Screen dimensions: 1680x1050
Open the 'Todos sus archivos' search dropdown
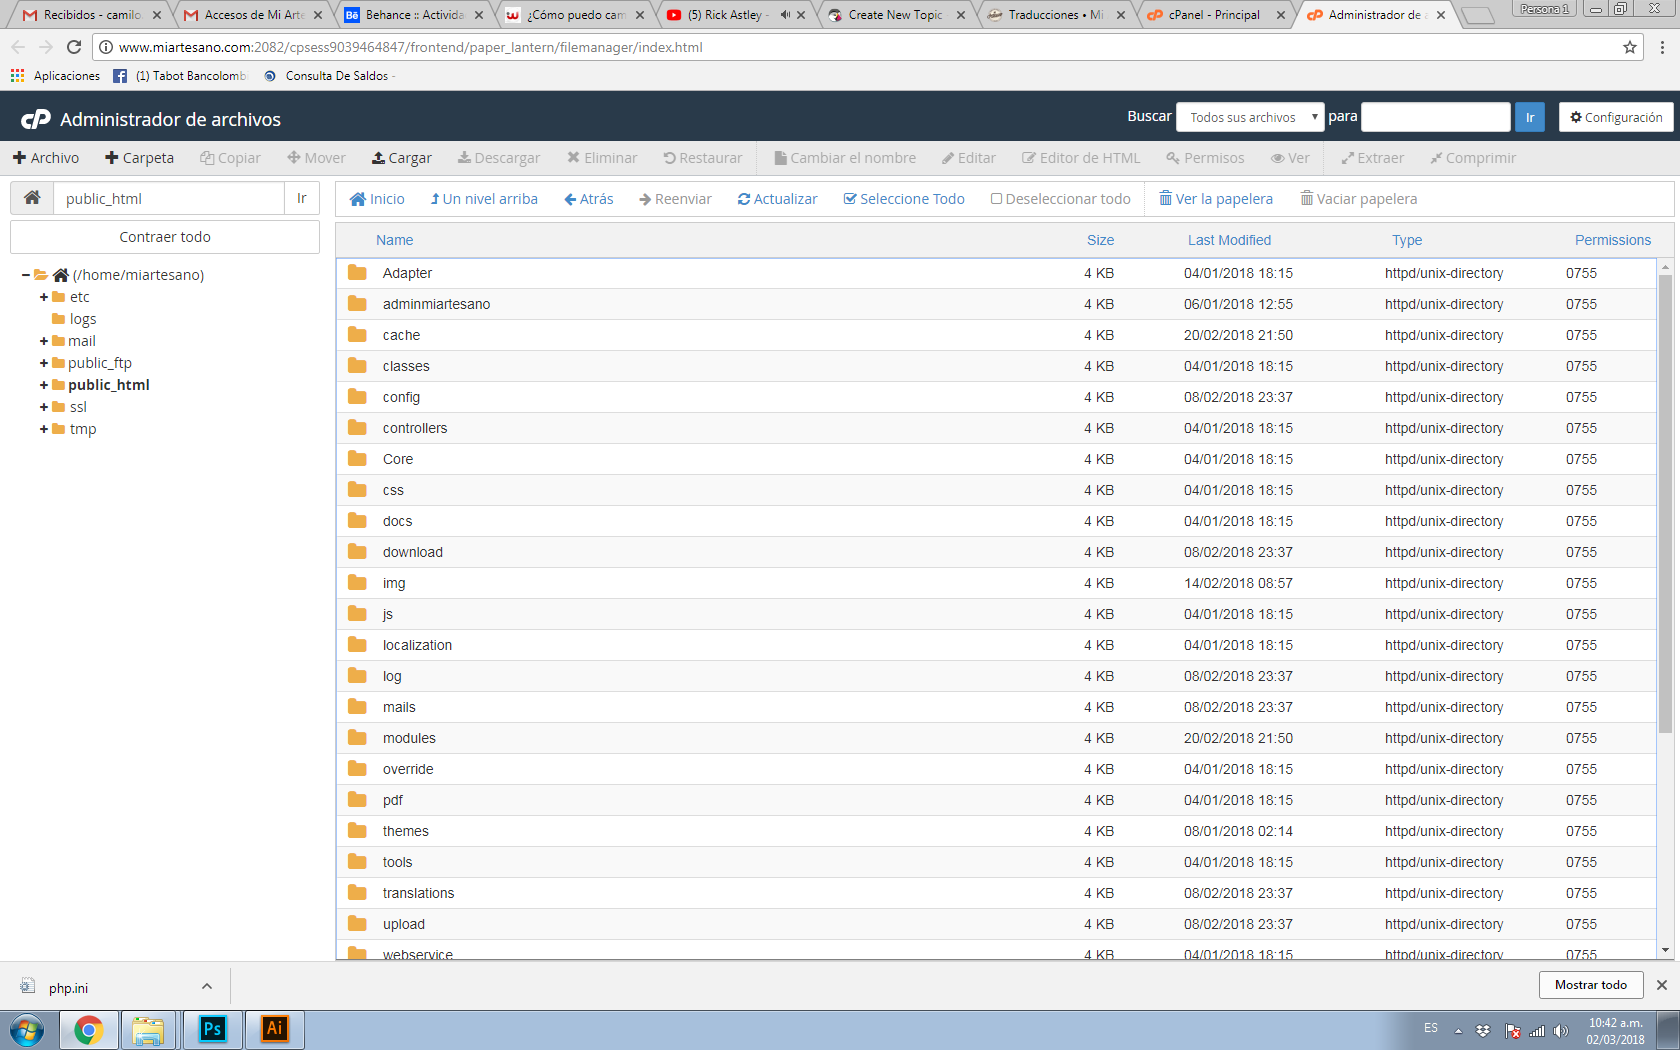pos(1250,117)
